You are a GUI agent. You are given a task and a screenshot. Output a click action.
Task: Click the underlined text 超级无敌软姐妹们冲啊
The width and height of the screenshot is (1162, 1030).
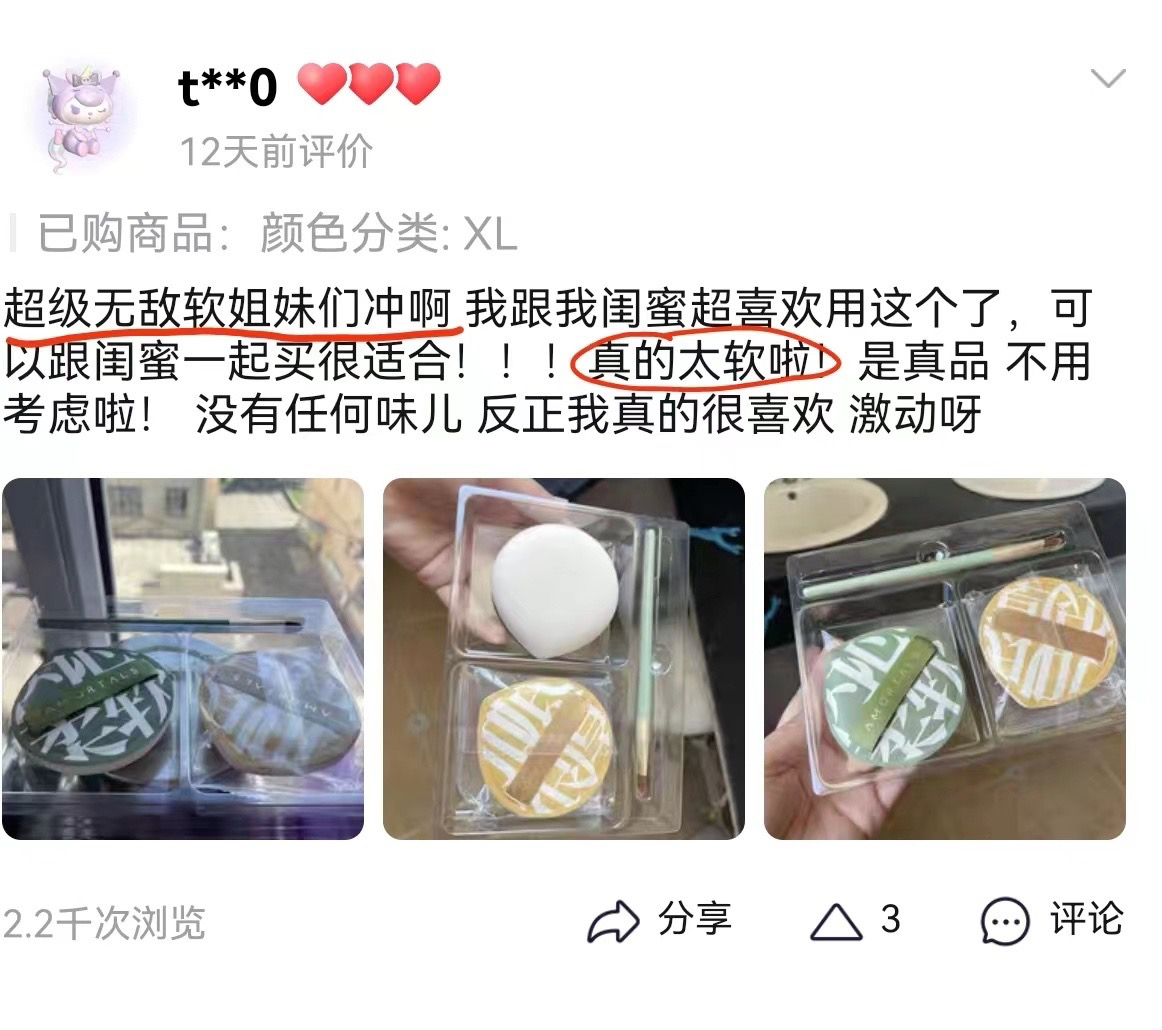pyautogui.click(x=228, y=308)
